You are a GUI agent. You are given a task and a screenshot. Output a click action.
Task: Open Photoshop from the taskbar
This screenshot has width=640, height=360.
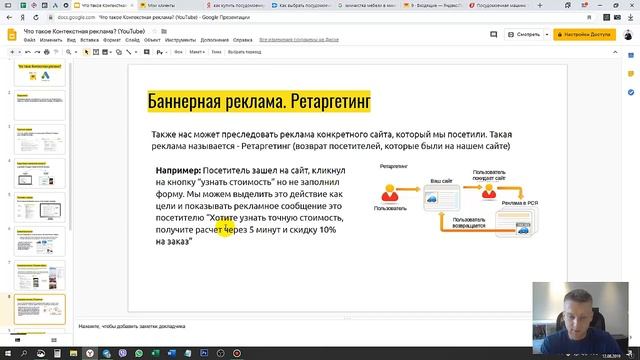point(204,353)
